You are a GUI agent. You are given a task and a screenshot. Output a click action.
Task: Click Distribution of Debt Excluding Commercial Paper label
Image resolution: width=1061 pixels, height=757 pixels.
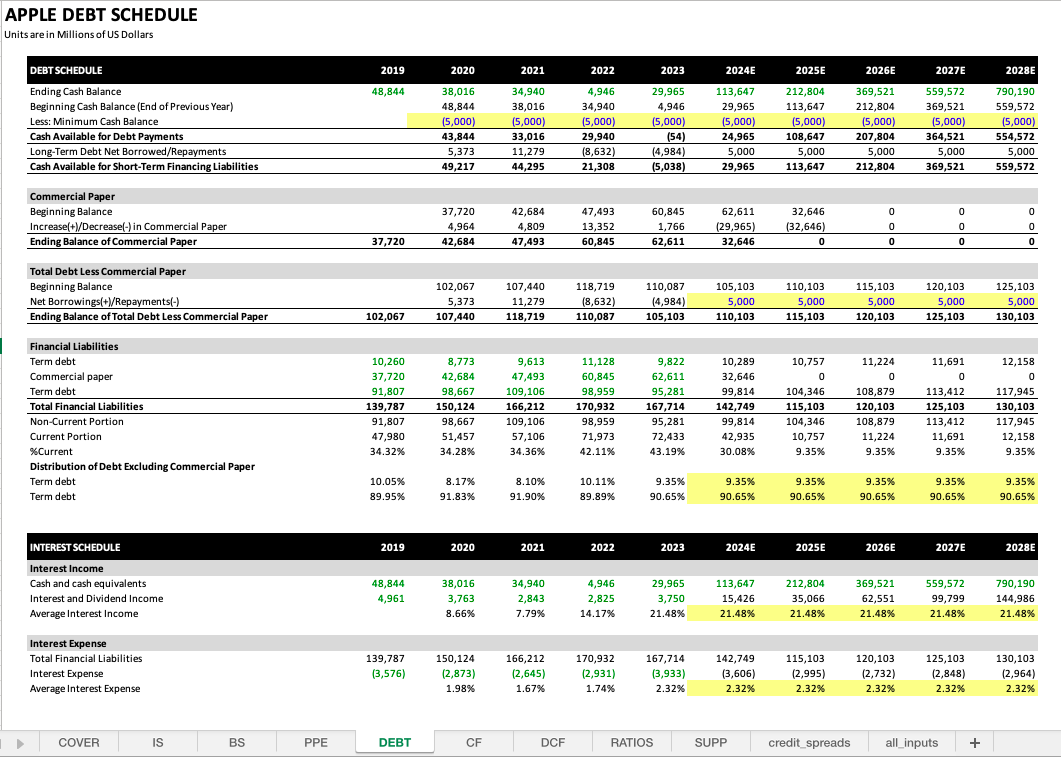pos(142,467)
